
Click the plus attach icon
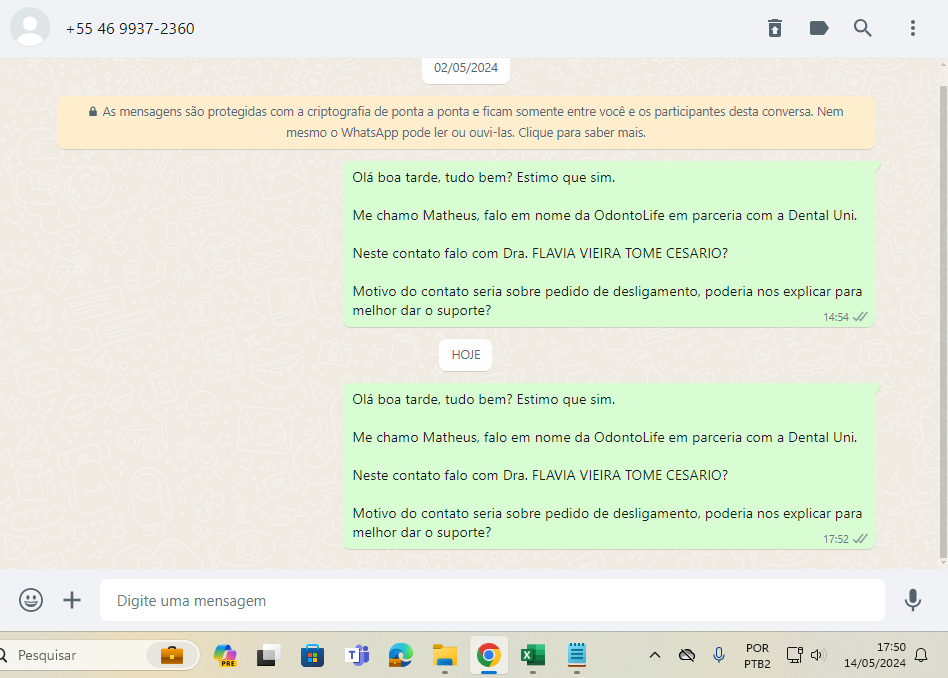coord(72,600)
